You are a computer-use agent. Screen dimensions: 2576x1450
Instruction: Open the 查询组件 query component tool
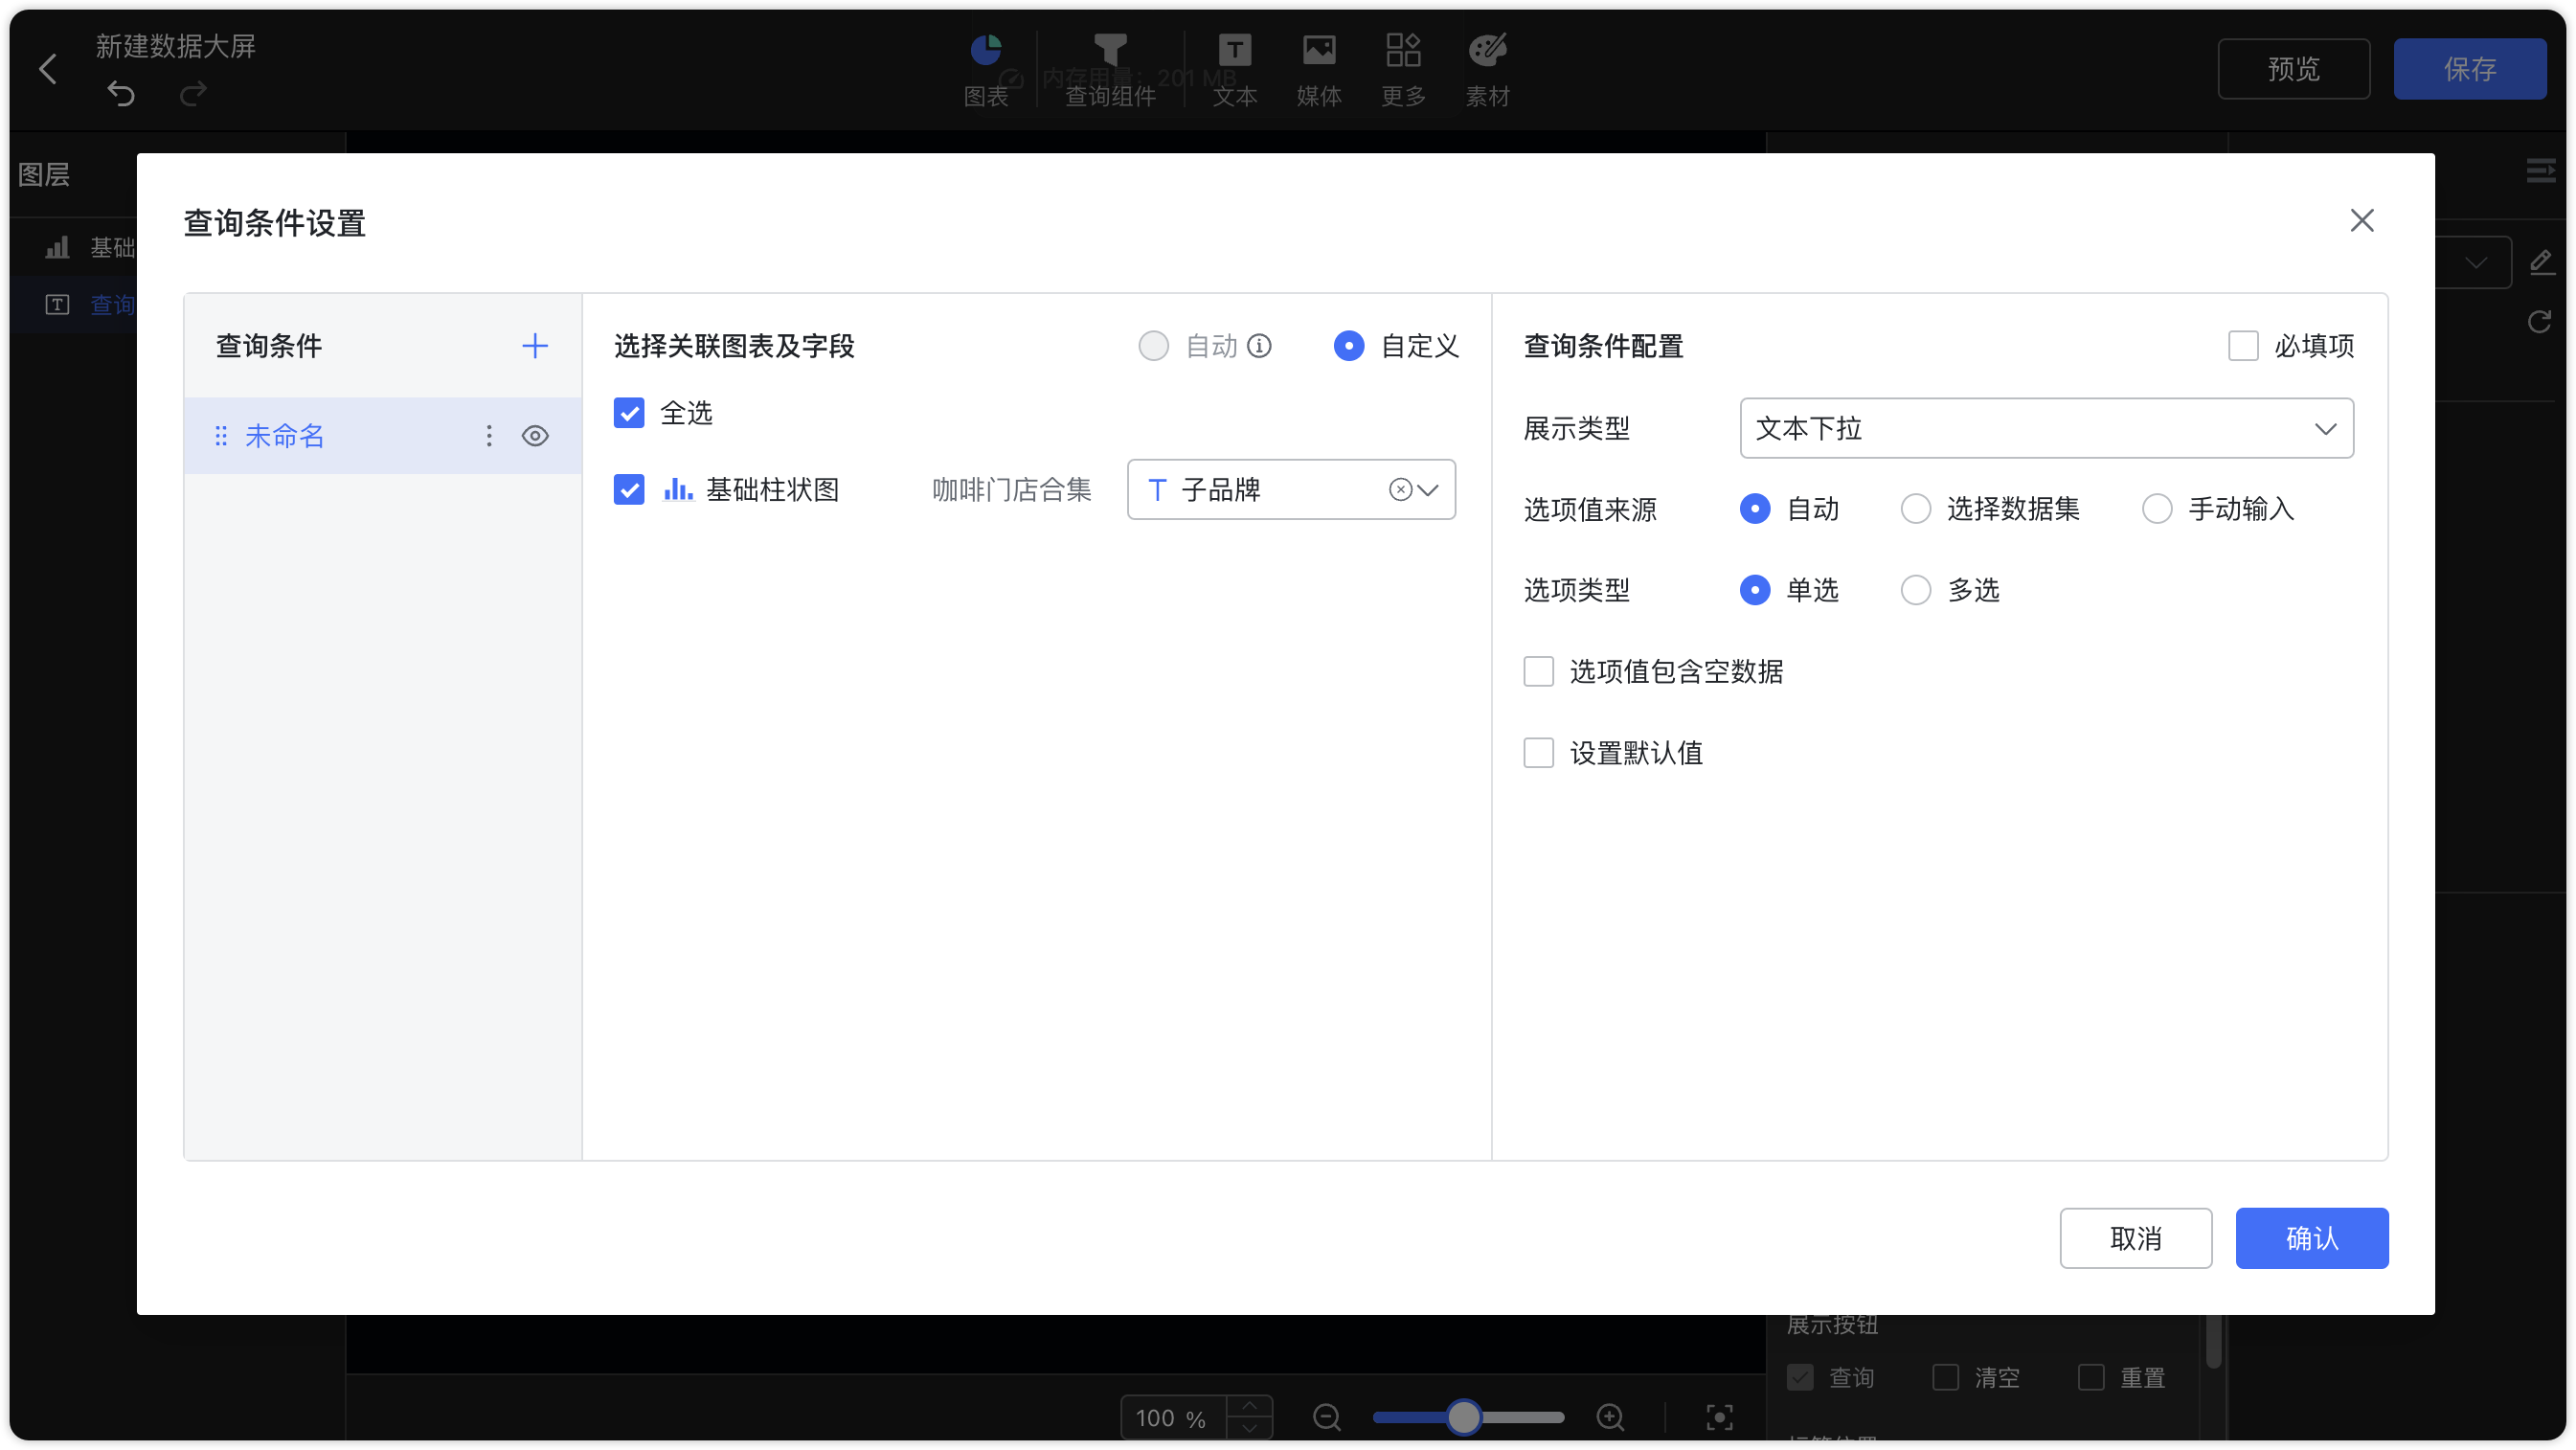[1110, 70]
